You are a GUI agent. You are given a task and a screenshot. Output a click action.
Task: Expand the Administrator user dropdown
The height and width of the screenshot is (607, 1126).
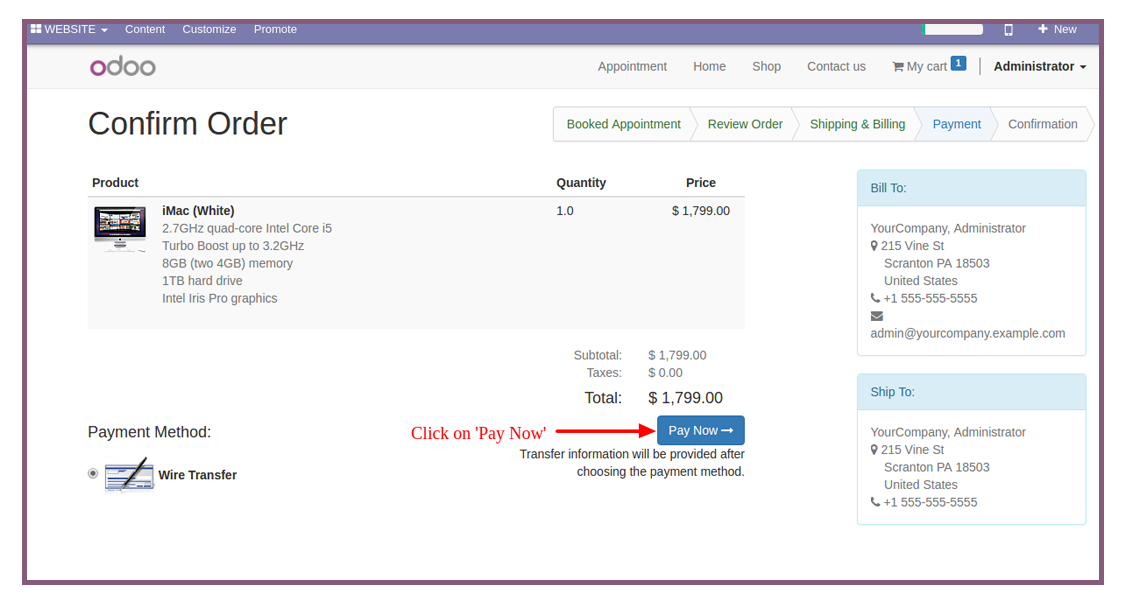pos(1040,66)
